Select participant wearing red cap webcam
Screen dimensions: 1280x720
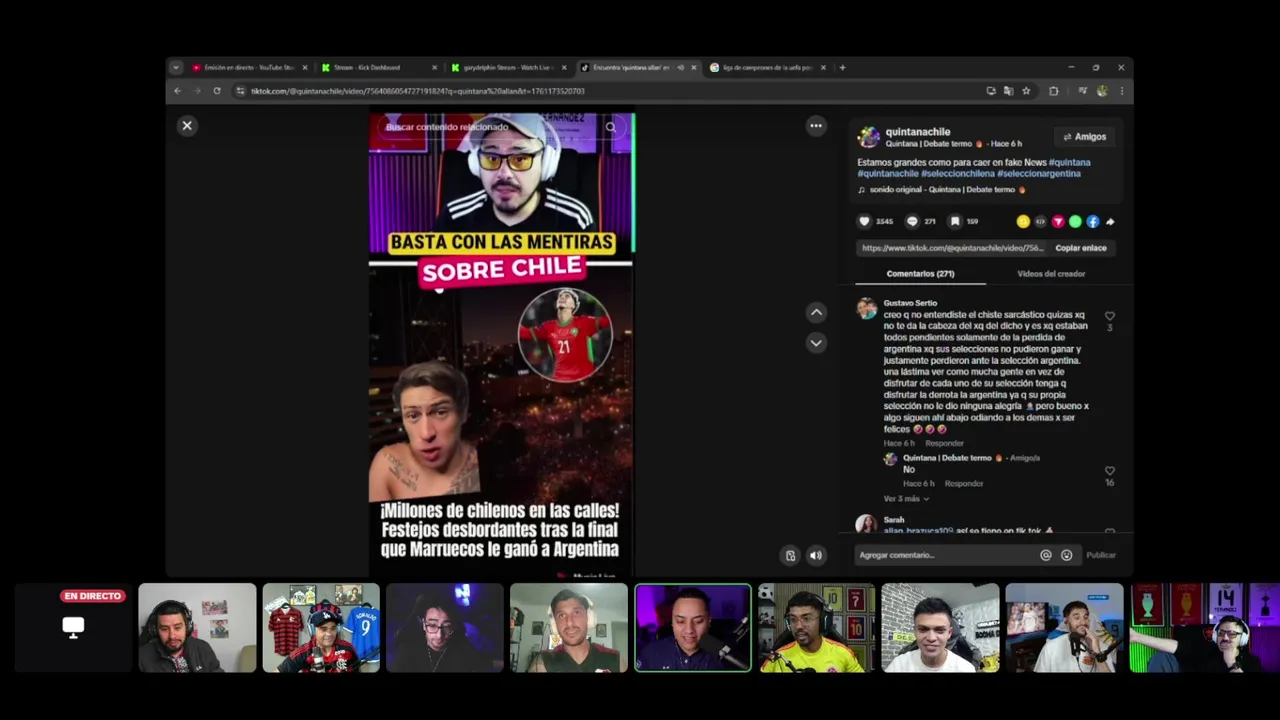click(x=321, y=628)
